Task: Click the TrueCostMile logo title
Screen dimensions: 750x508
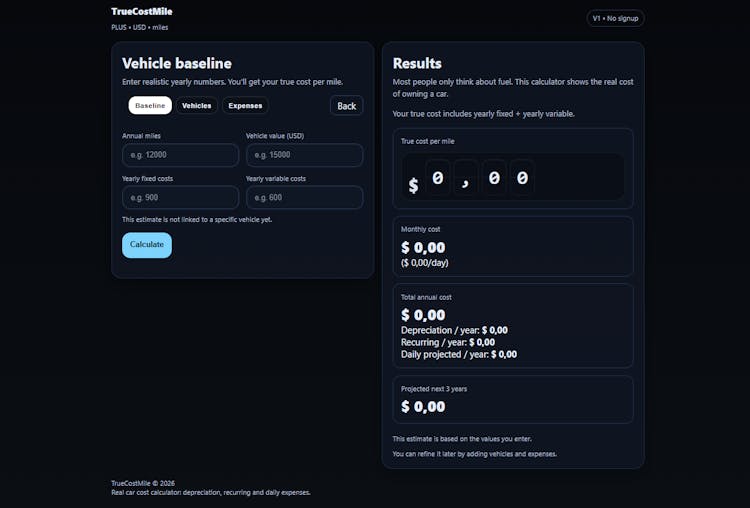Action: 141,12
